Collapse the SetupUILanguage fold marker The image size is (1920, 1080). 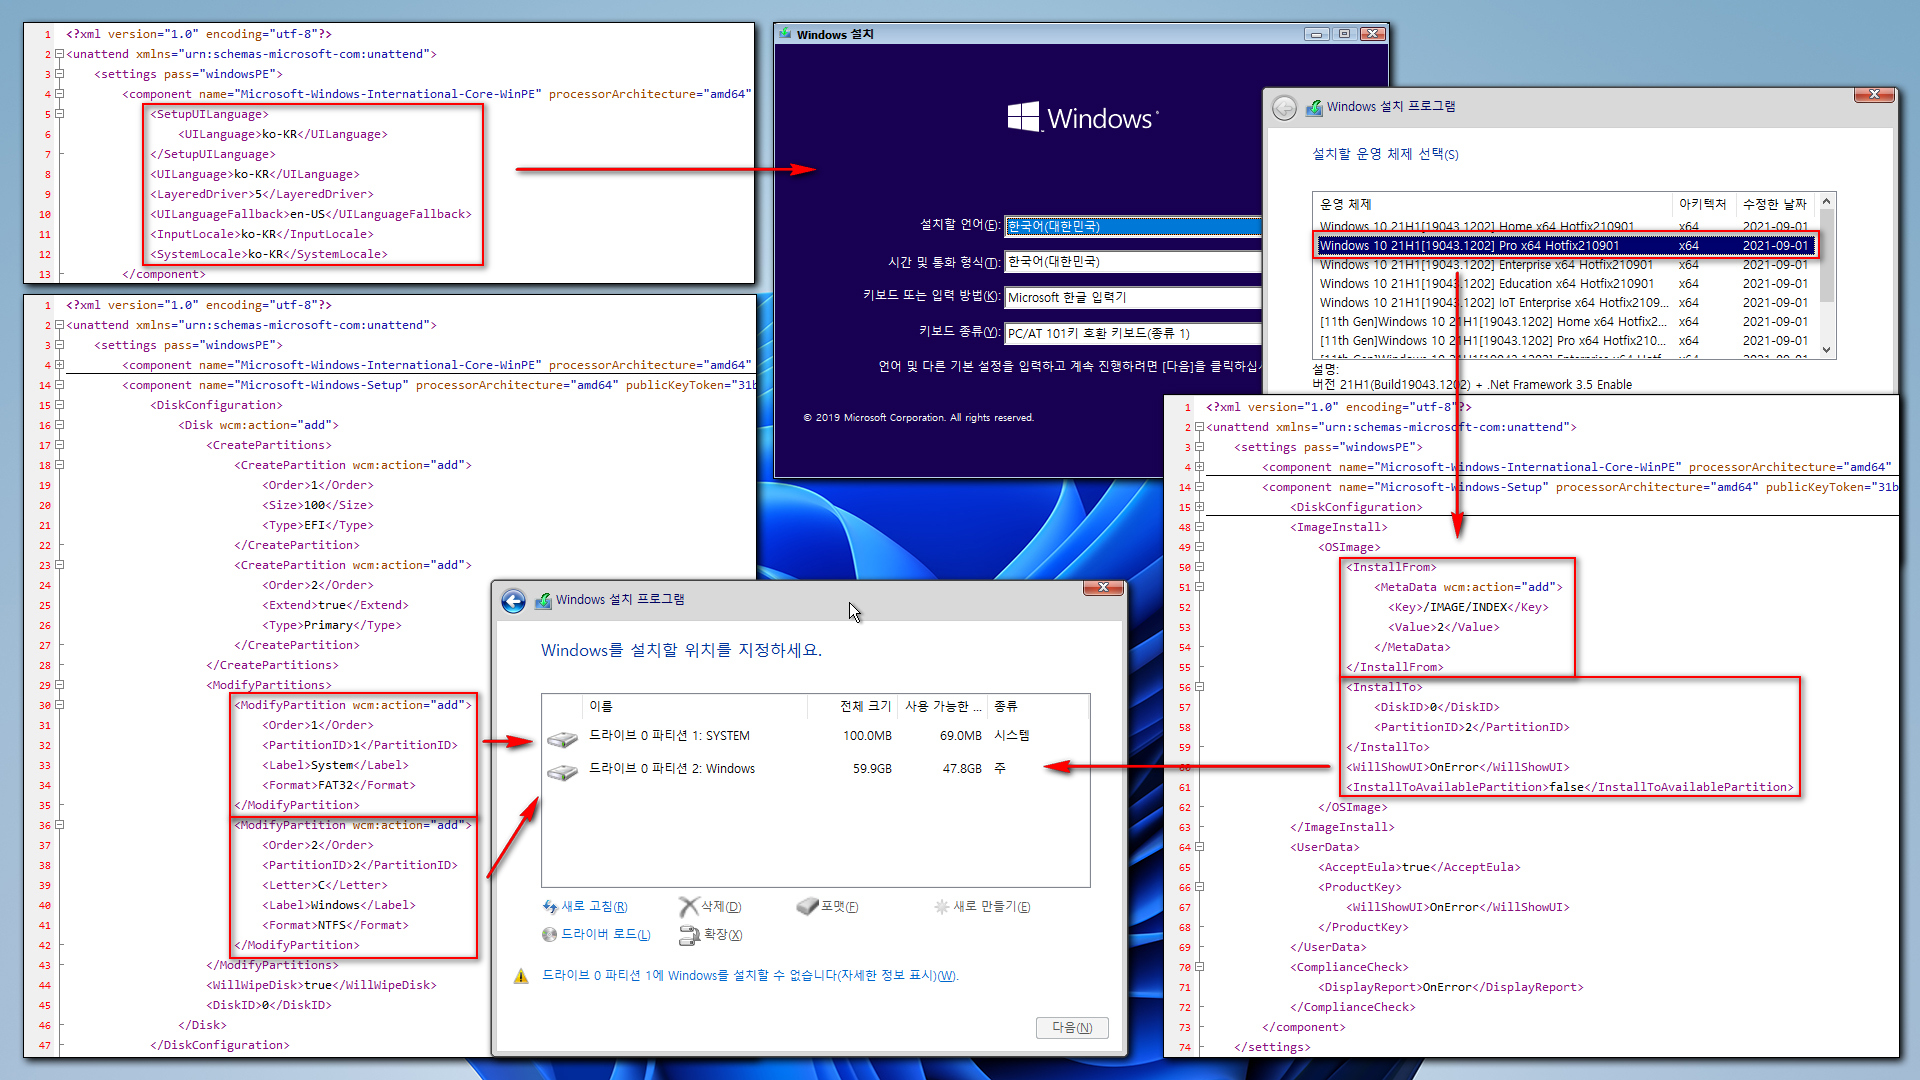pyautogui.click(x=59, y=114)
